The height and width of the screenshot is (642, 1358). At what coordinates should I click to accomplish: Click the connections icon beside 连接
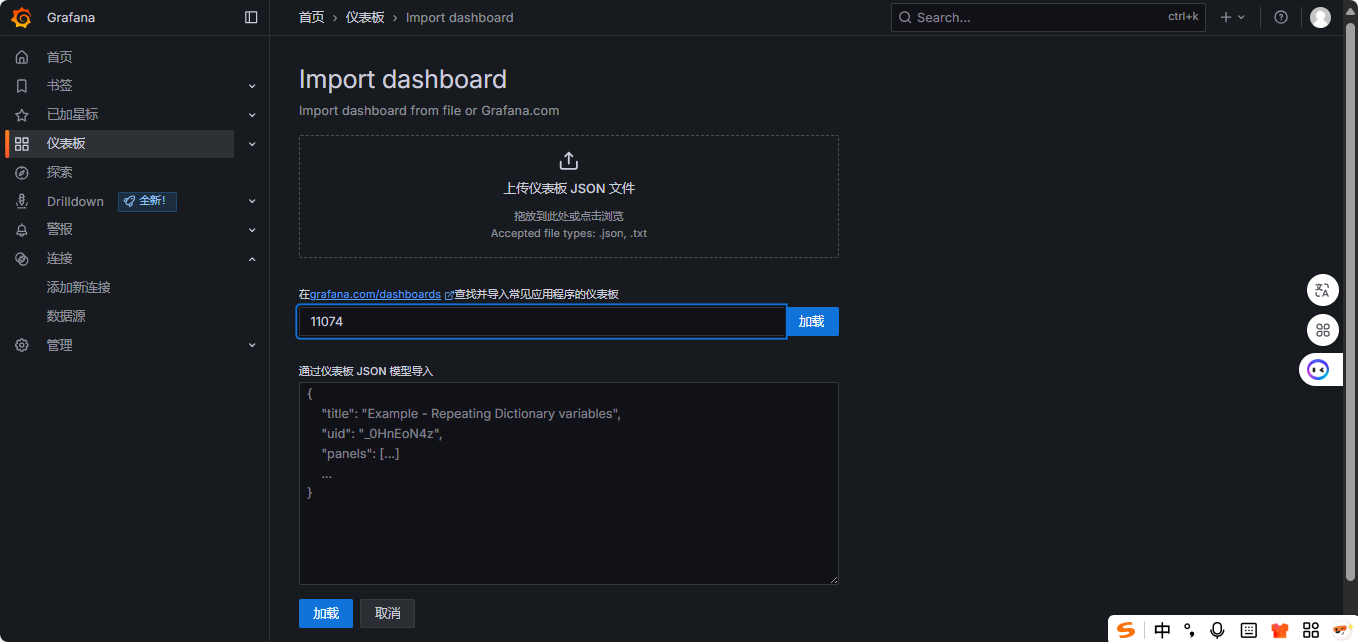[22, 259]
